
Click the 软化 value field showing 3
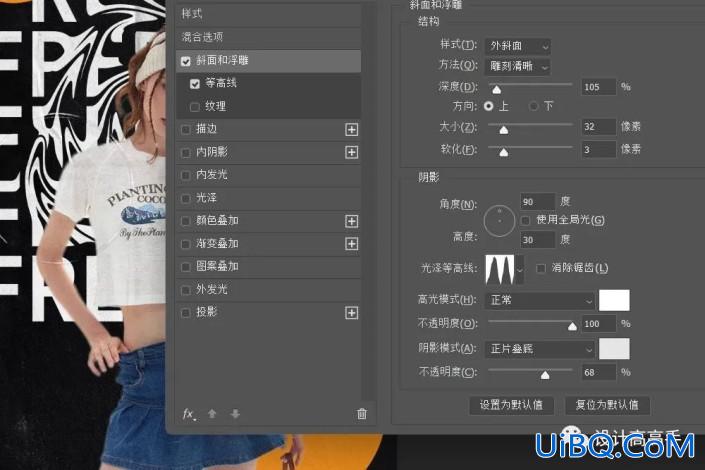coord(598,150)
